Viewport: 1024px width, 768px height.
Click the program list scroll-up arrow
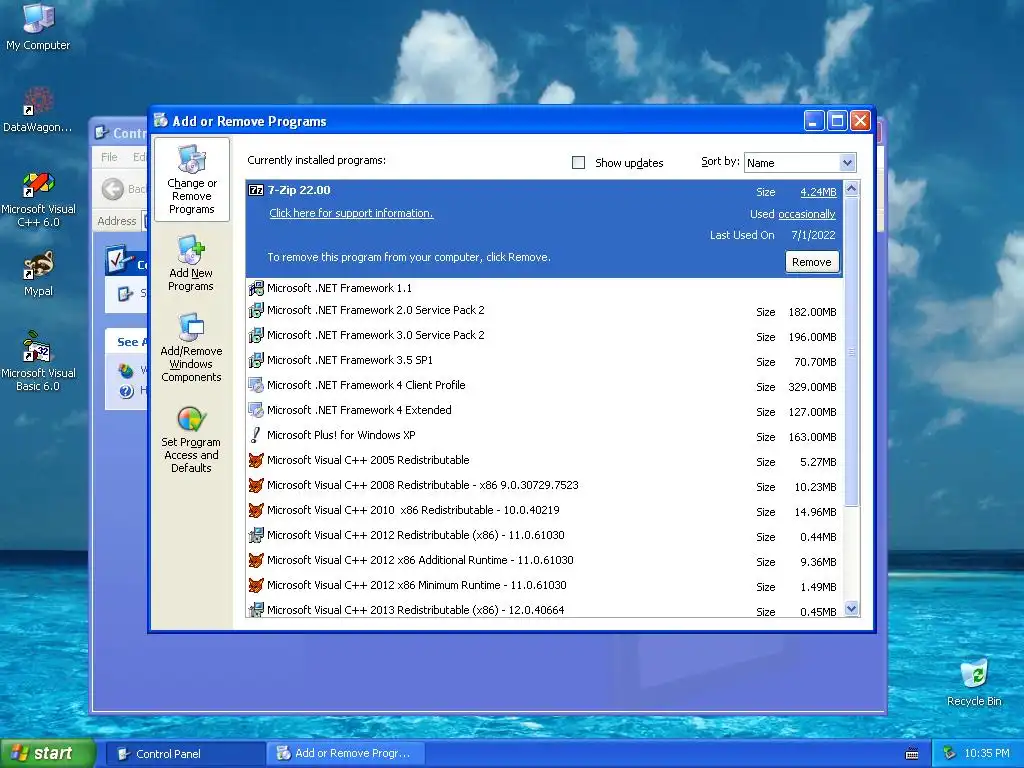tap(851, 189)
